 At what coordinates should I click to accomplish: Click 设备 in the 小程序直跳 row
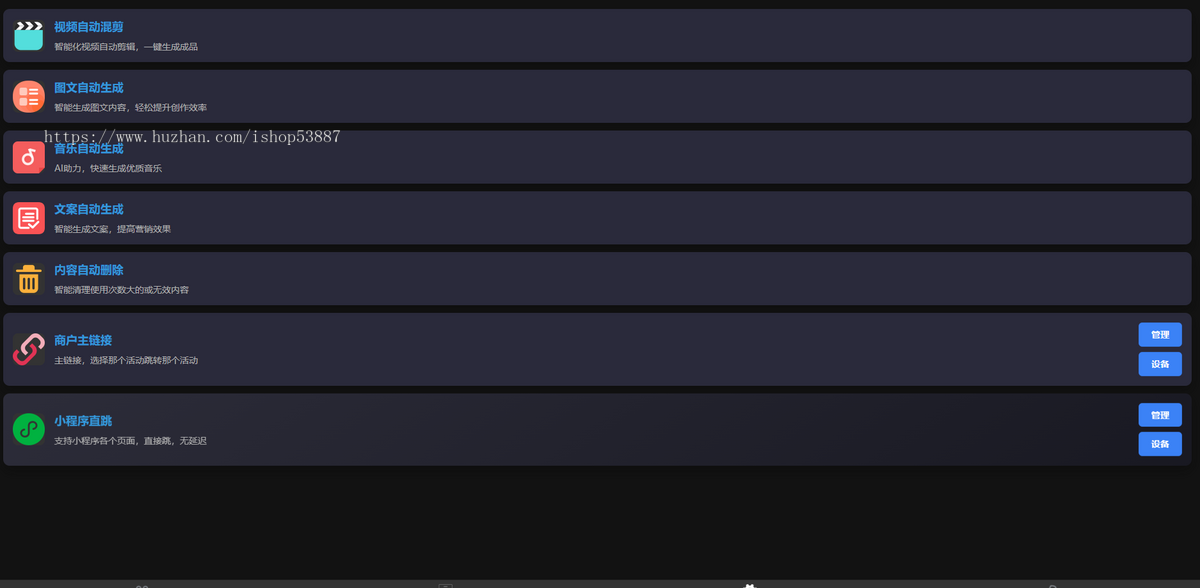[1160, 444]
